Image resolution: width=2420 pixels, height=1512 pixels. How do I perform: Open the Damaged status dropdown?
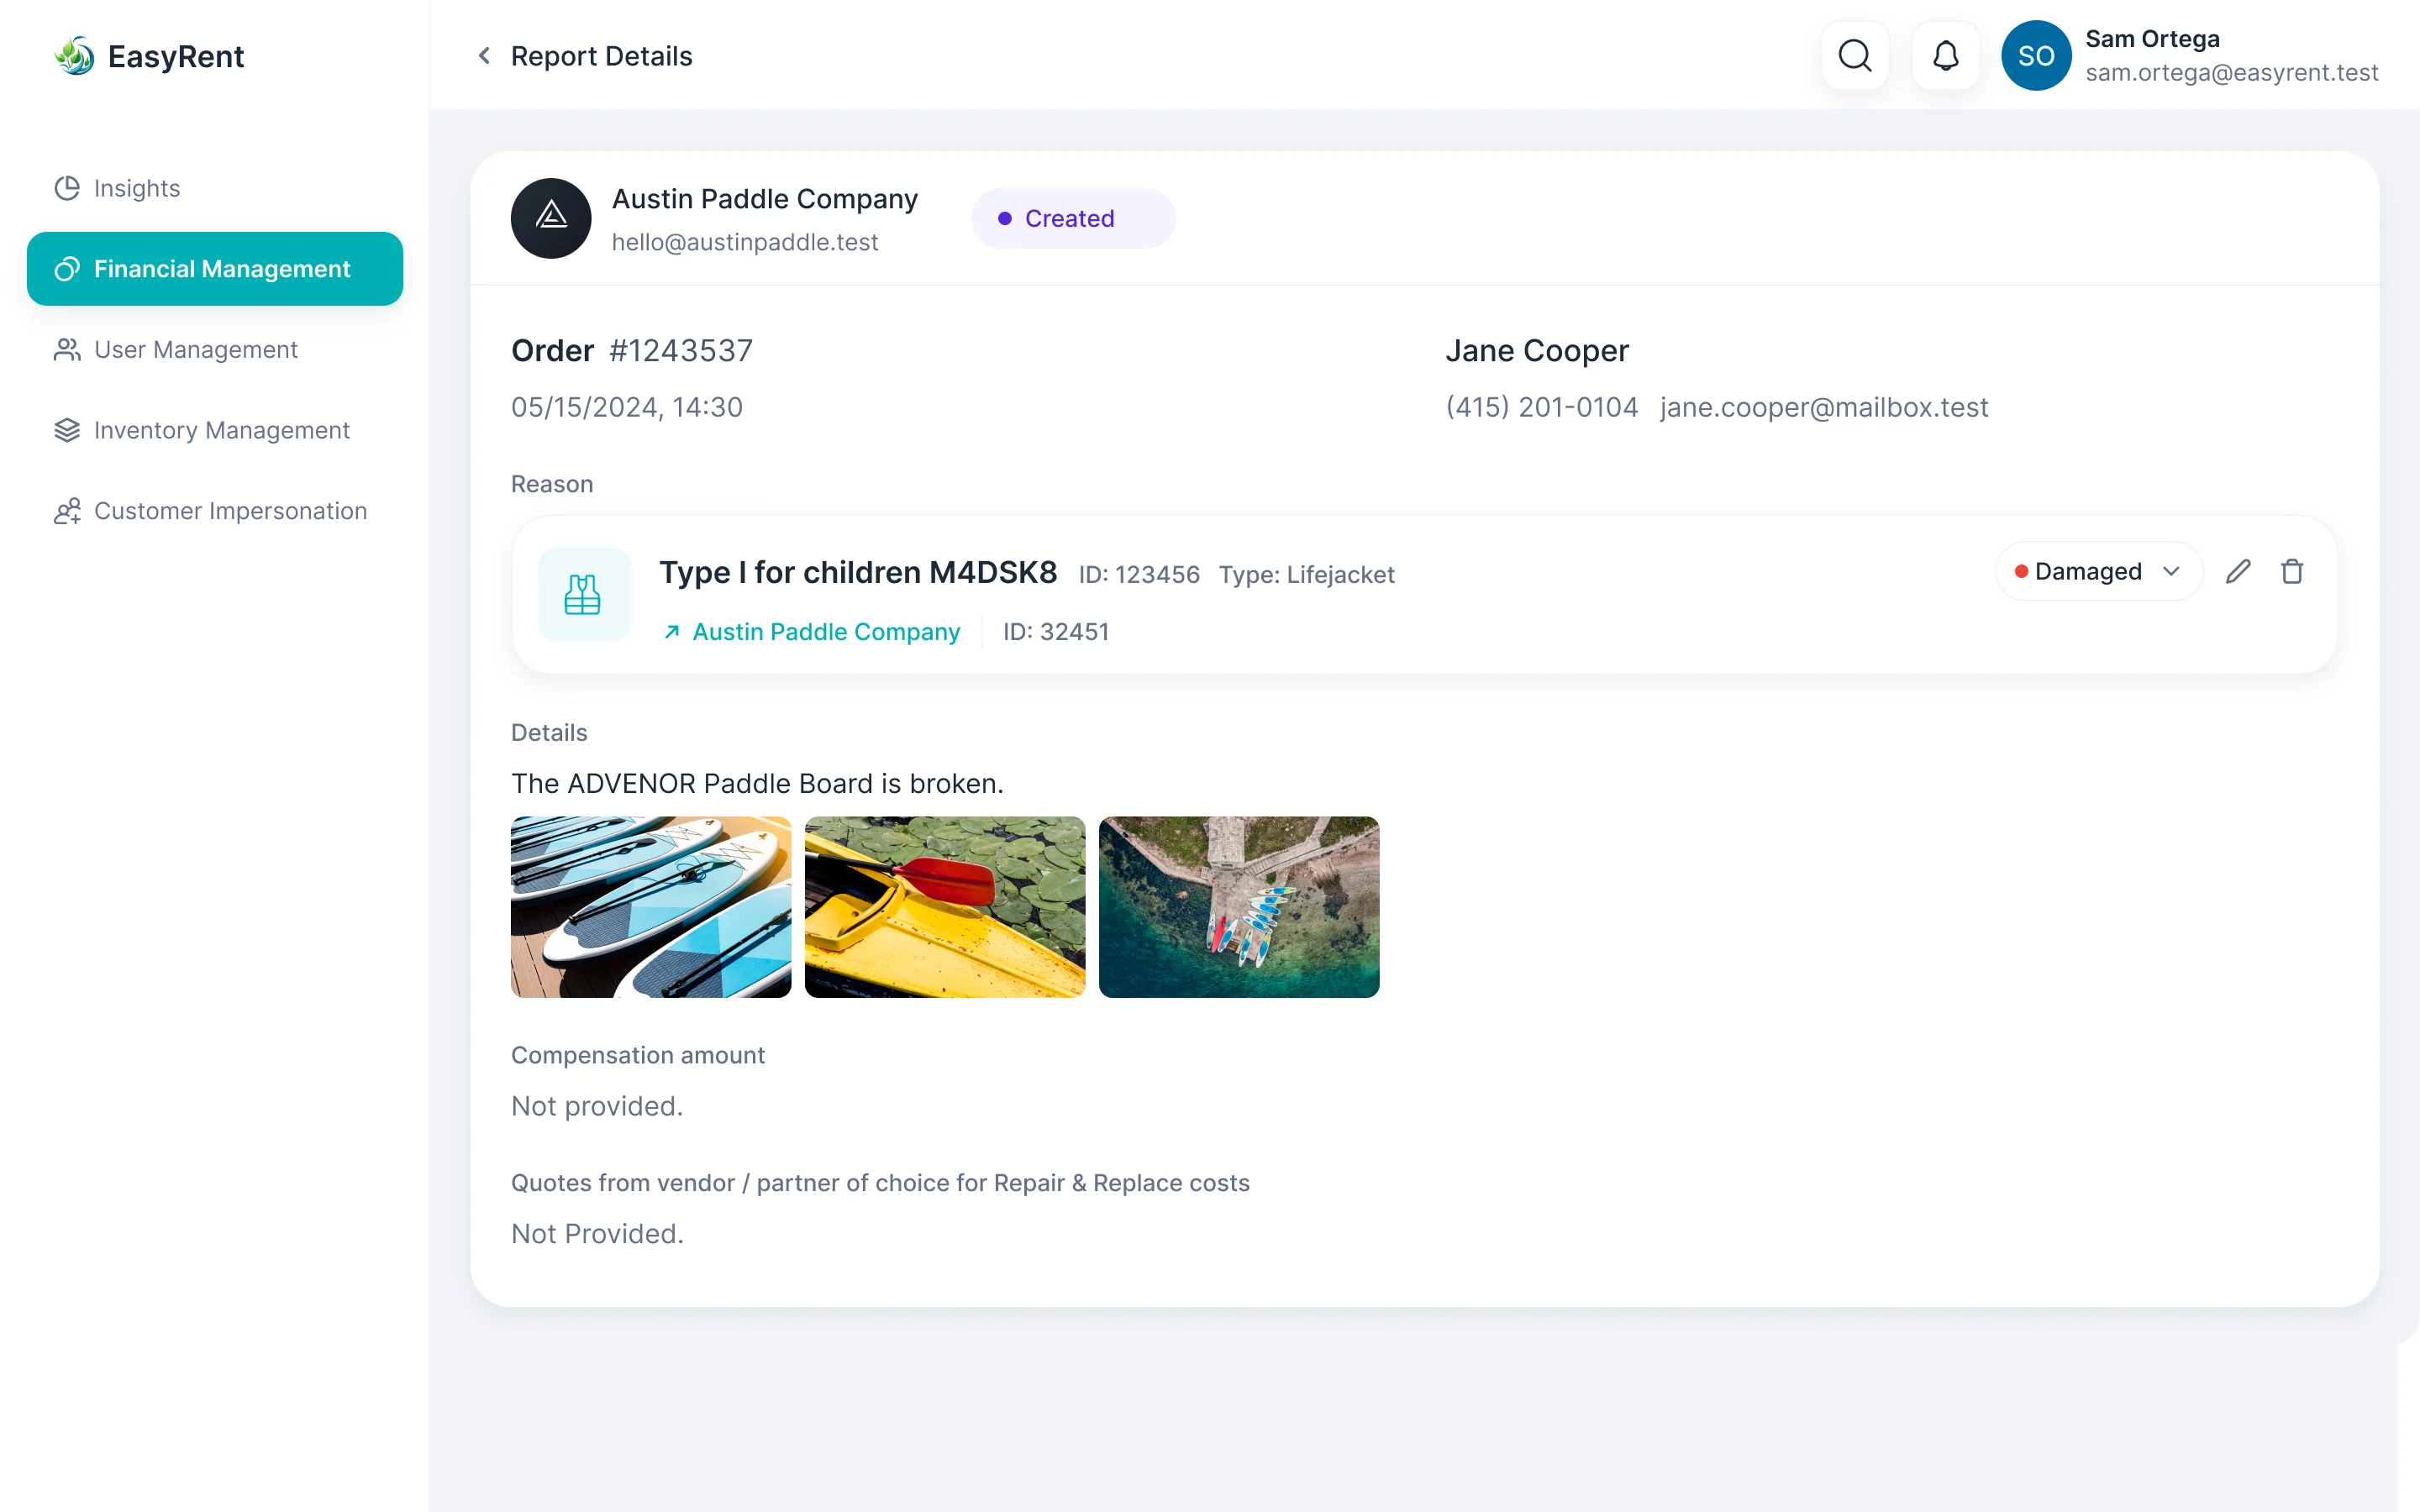coord(2099,571)
